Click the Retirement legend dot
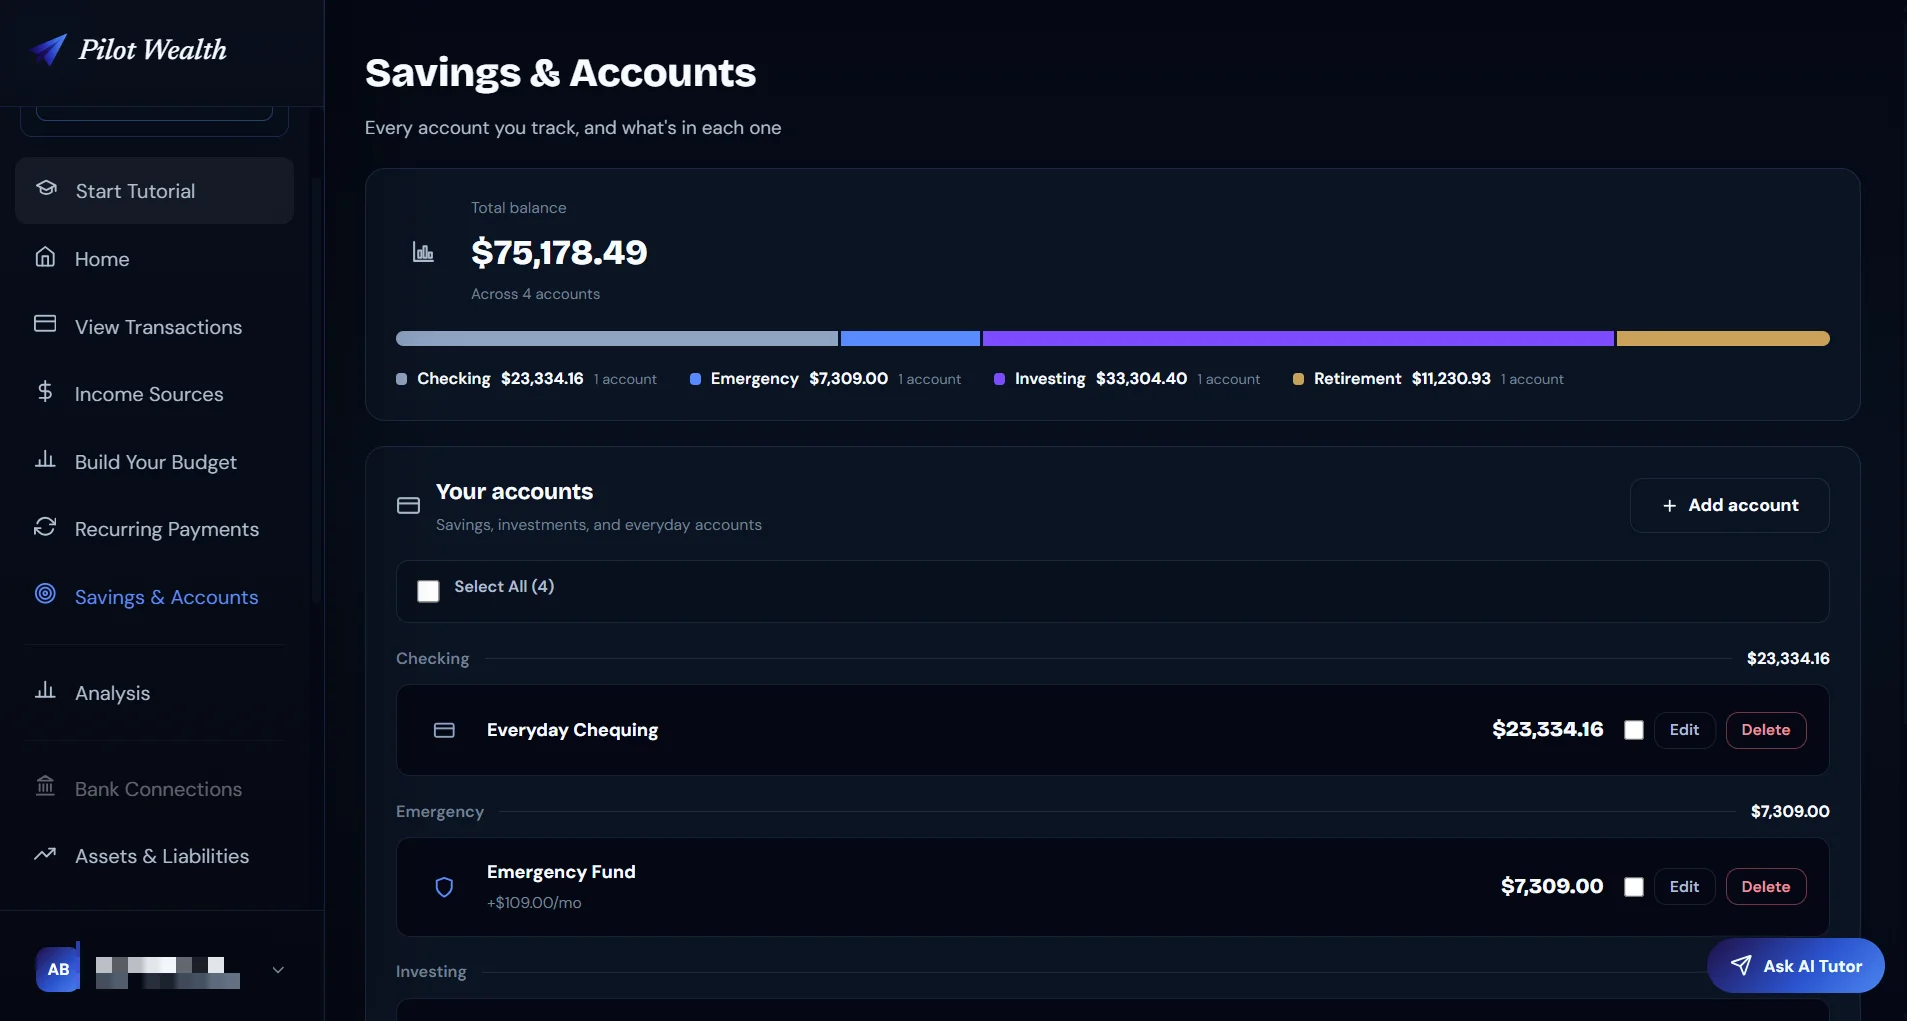This screenshot has height=1021, width=1907. click(1298, 379)
